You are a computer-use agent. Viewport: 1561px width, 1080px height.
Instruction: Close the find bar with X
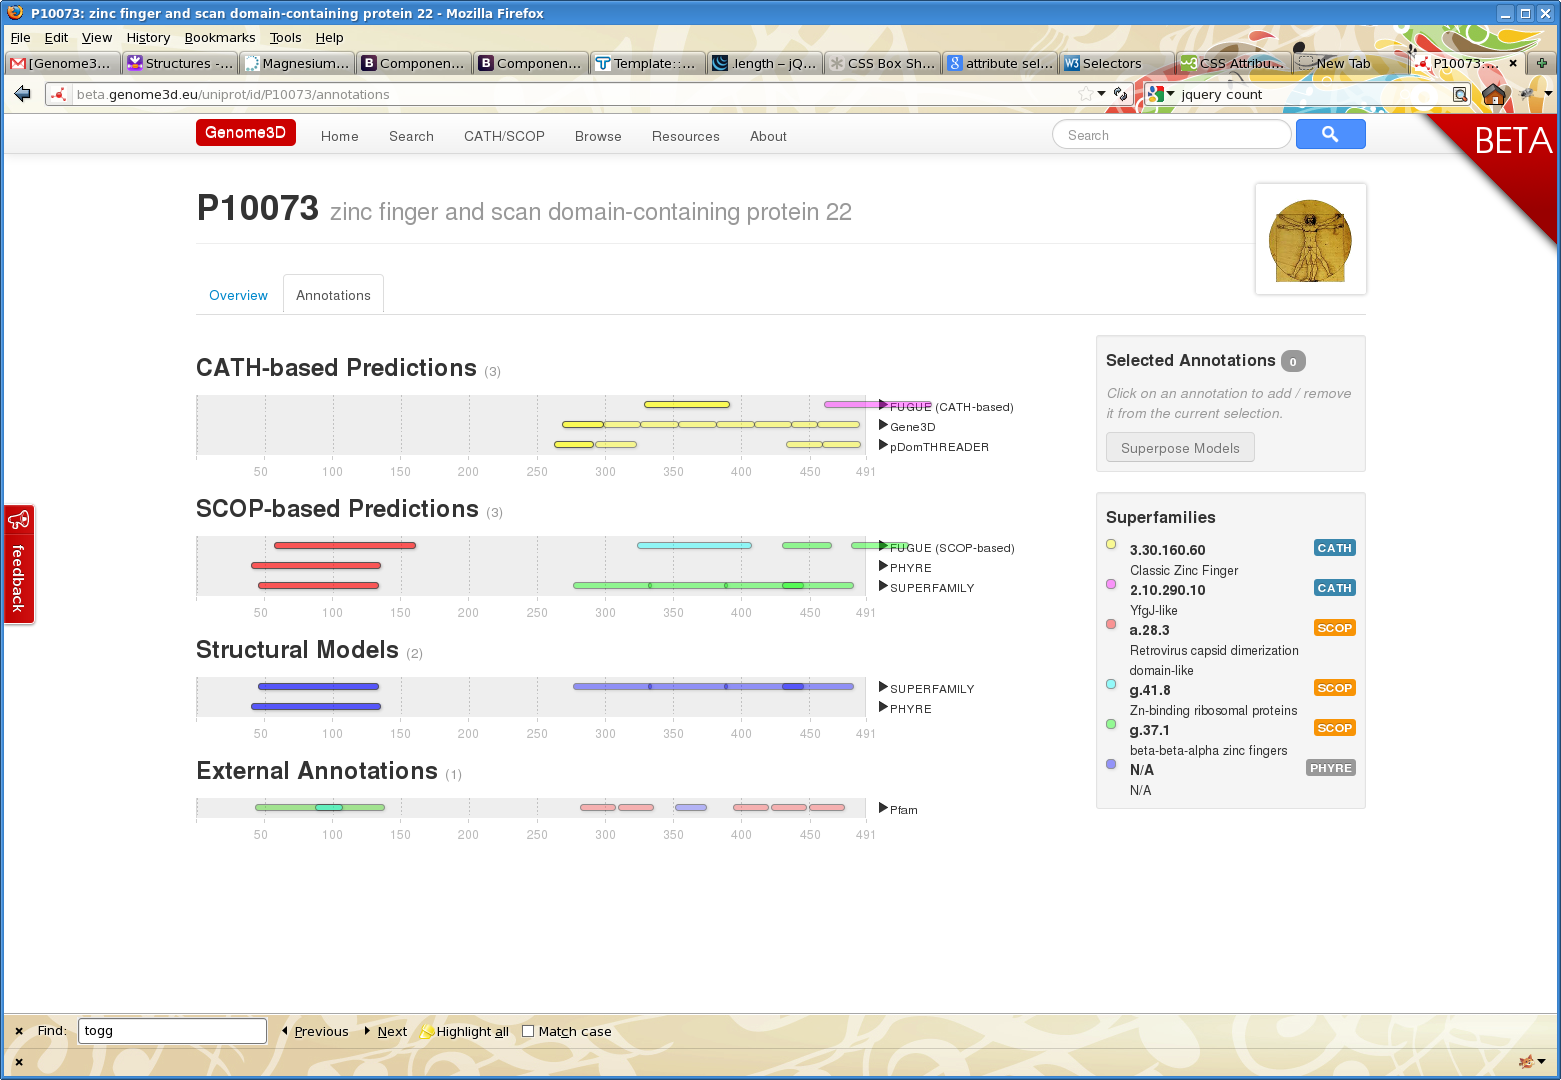pyautogui.click(x=19, y=1031)
